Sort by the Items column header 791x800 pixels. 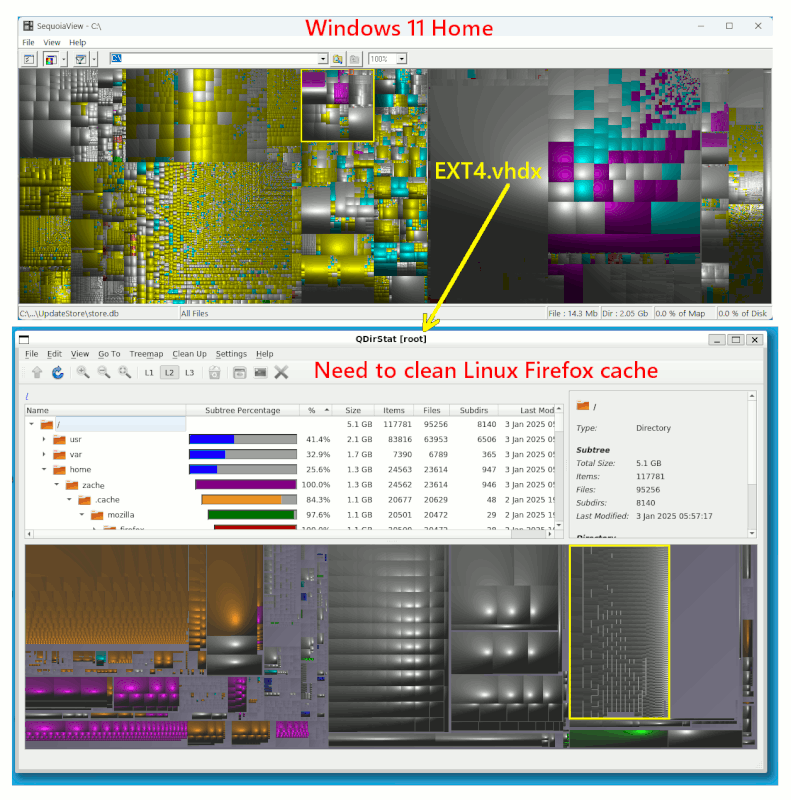click(393, 410)
